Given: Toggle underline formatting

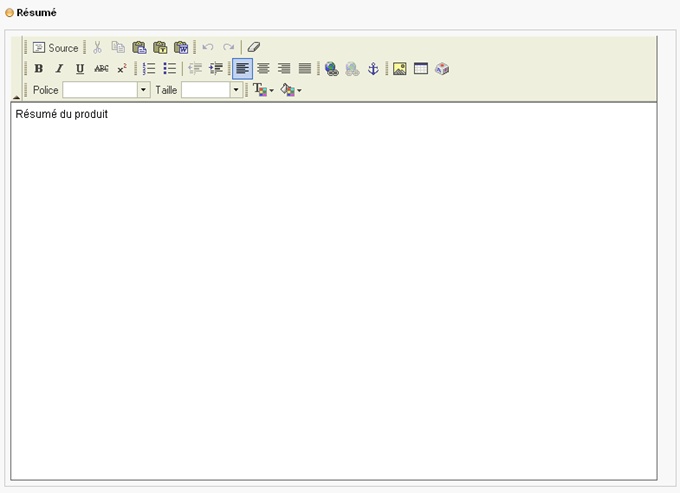Looking at the screenshot, I should 80,69.
